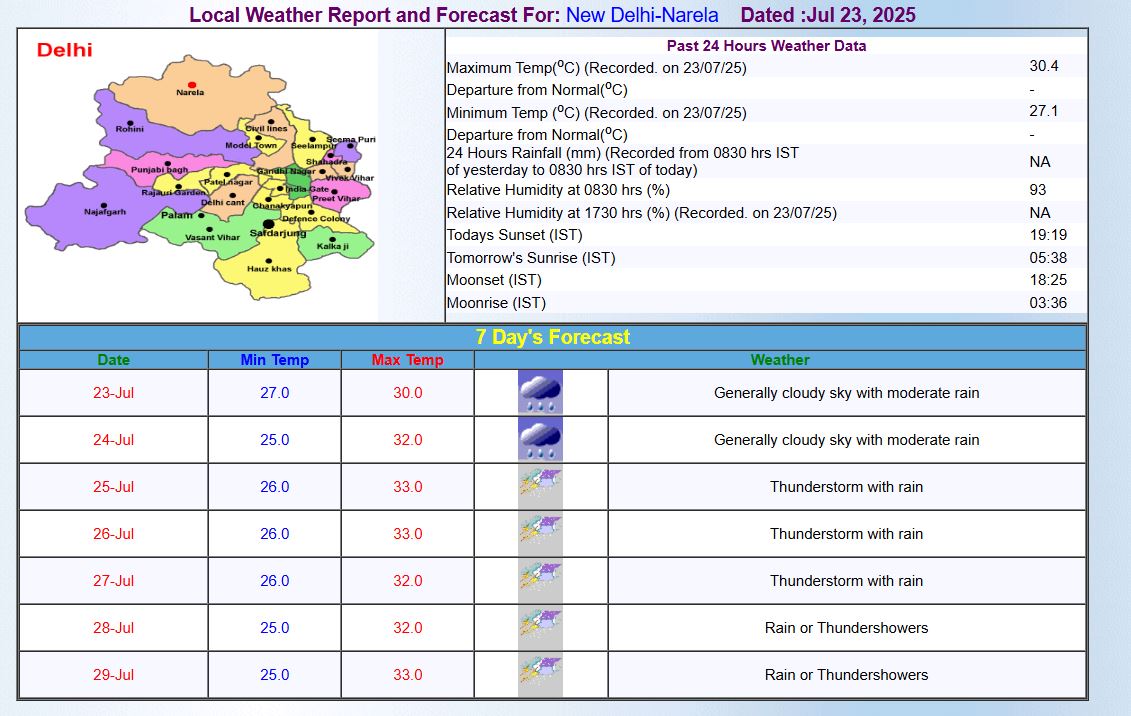This screenshot has height=716, width=1131.
Task: Click the red Narela marker on the map
Action: [192, 85]
